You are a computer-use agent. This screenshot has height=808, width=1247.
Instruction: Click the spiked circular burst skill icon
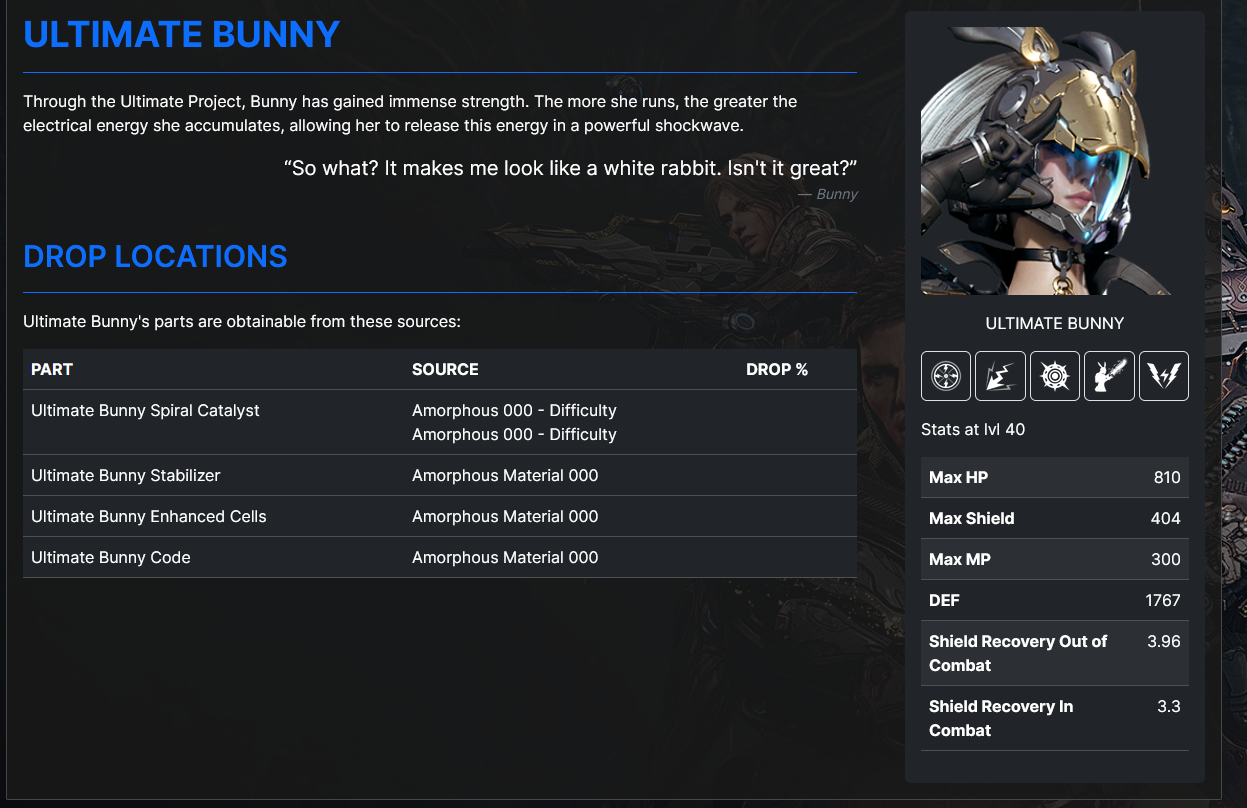point(1055,376)
